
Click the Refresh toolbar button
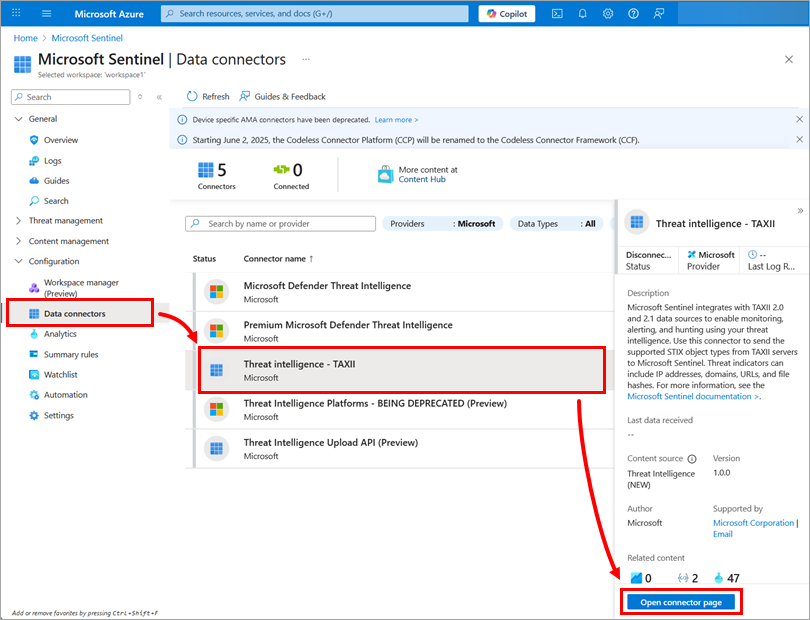pyautogui.click(x=208, y=97)
